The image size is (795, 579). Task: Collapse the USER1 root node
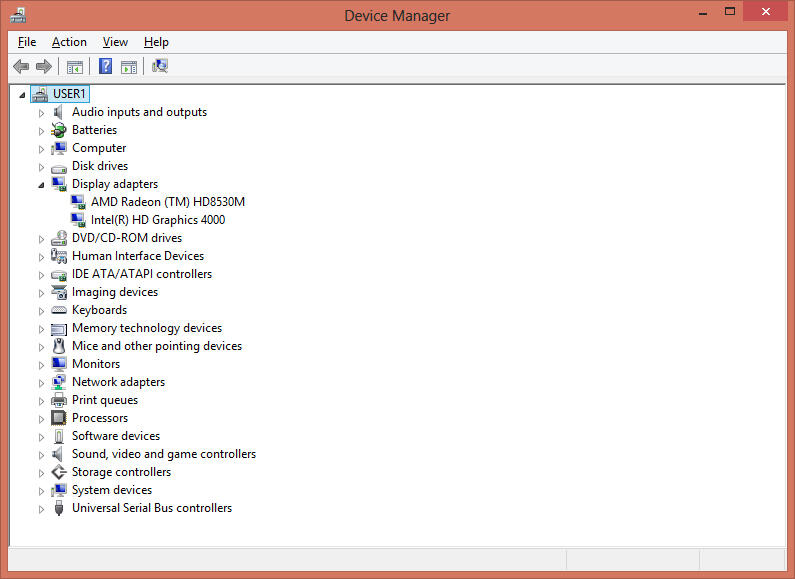click(22, 94)
